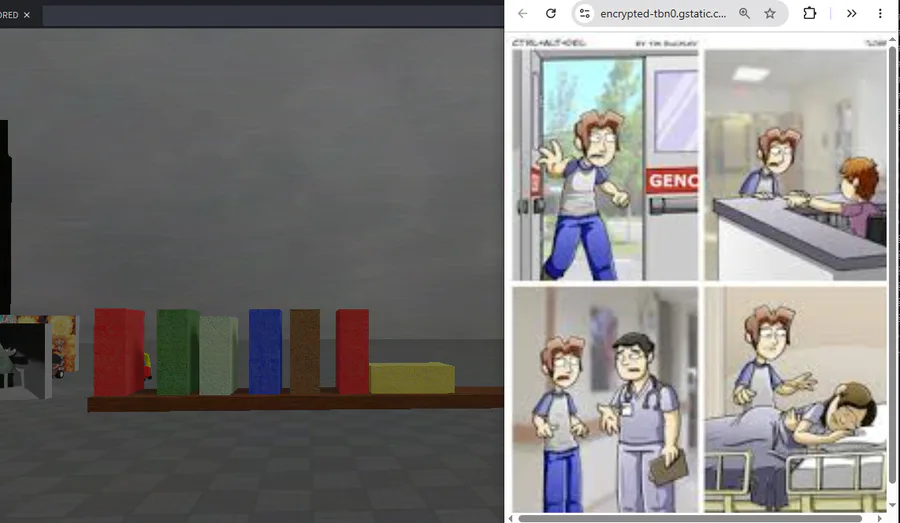This screenshot has height=523, width=900.
Task: Select the yellow flat block on the shelf
Action: tap(412, 378)
